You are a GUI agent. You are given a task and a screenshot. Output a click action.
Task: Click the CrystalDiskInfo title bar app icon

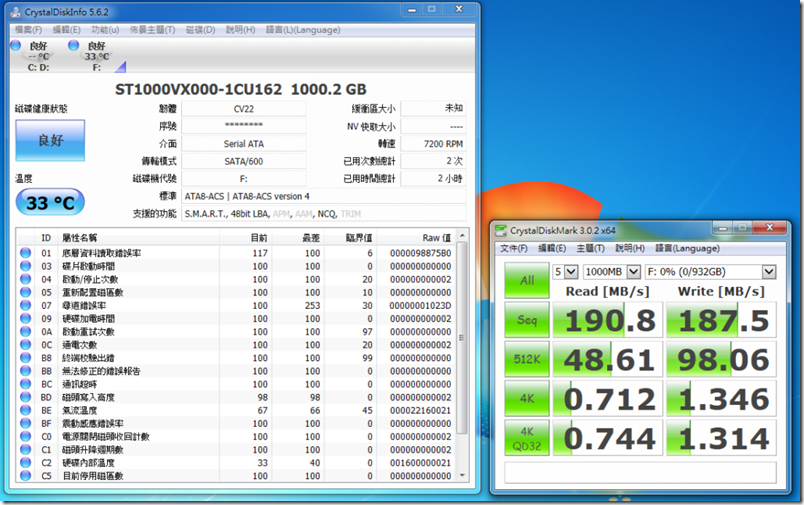pyautogui.click(x=15, y=12)
